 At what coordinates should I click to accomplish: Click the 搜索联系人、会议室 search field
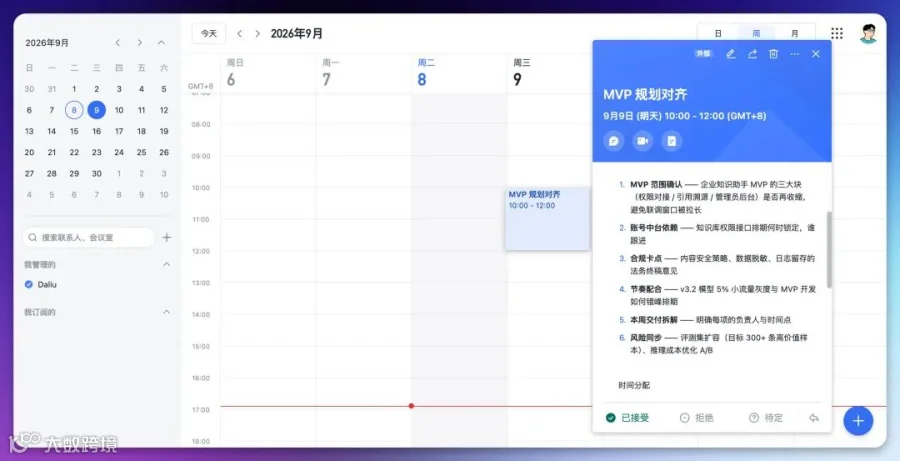point(89,237)
